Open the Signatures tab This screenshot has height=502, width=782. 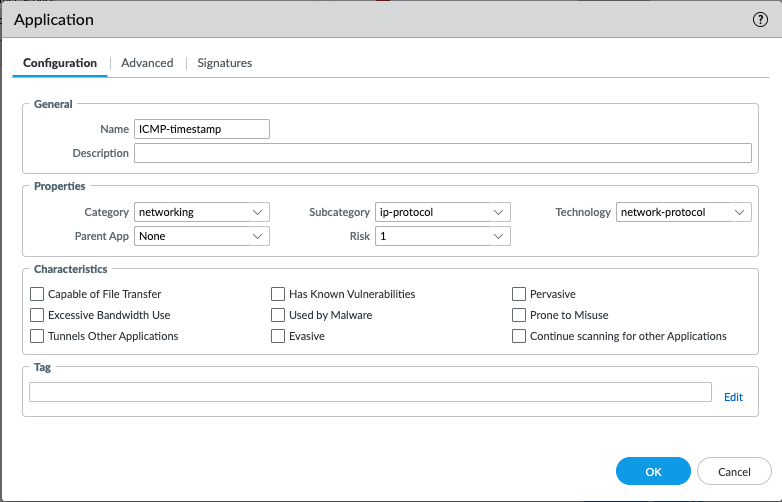224,63
